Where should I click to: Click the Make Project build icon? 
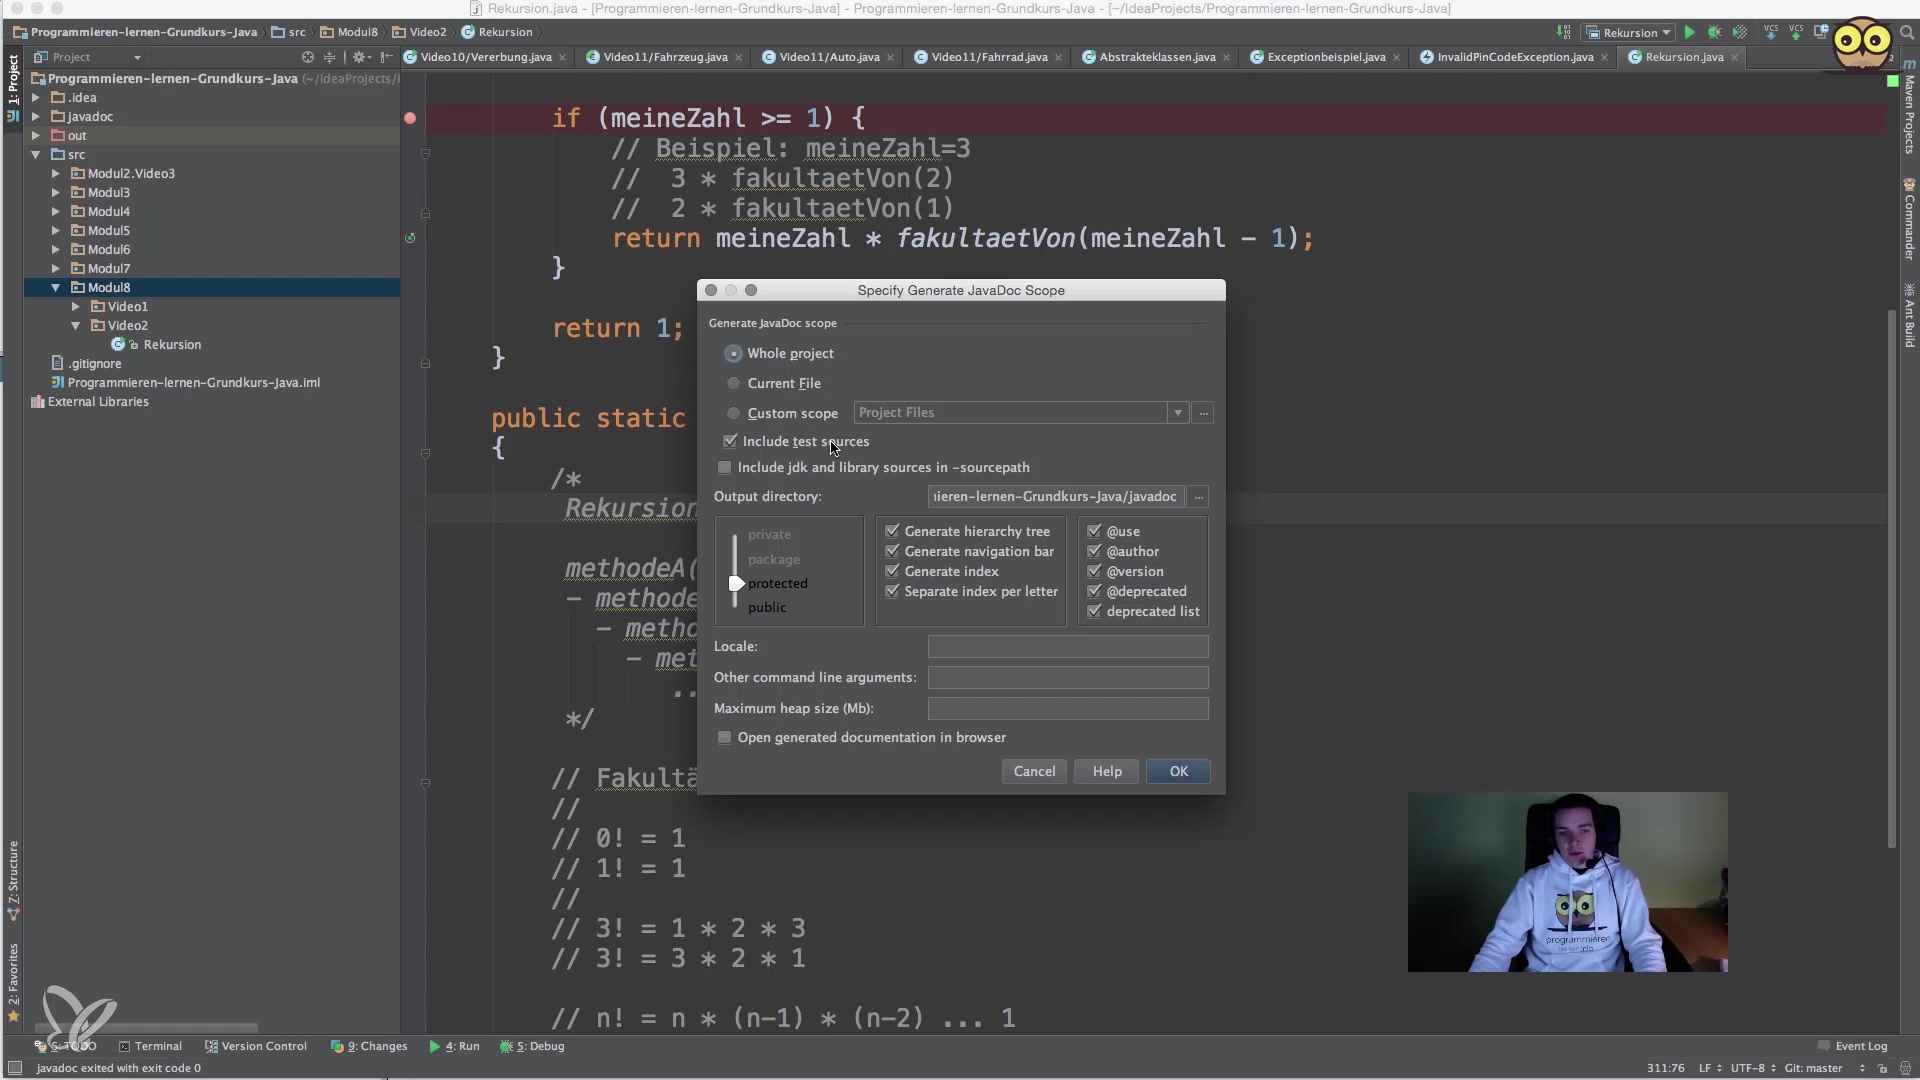pyautogui.click(x=1564, y=33)
